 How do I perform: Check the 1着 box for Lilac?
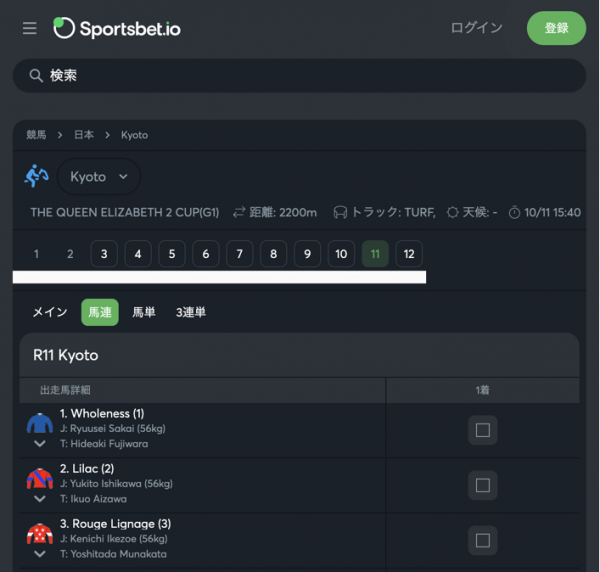point(483,485)
